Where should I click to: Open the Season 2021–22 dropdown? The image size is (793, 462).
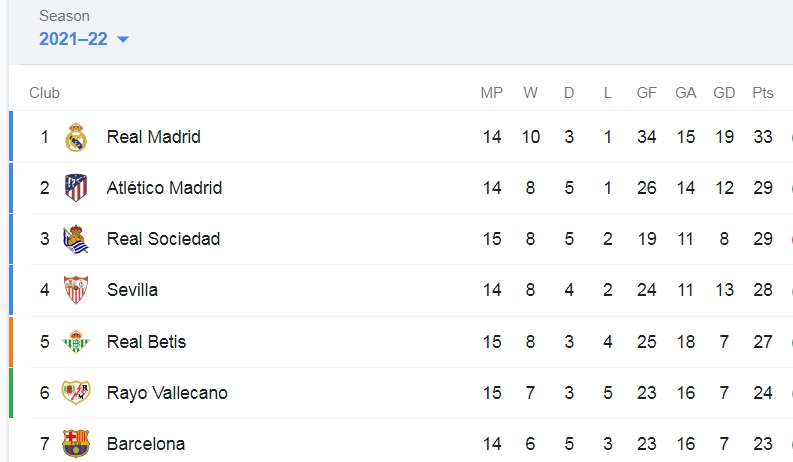(x=84, y=39)
